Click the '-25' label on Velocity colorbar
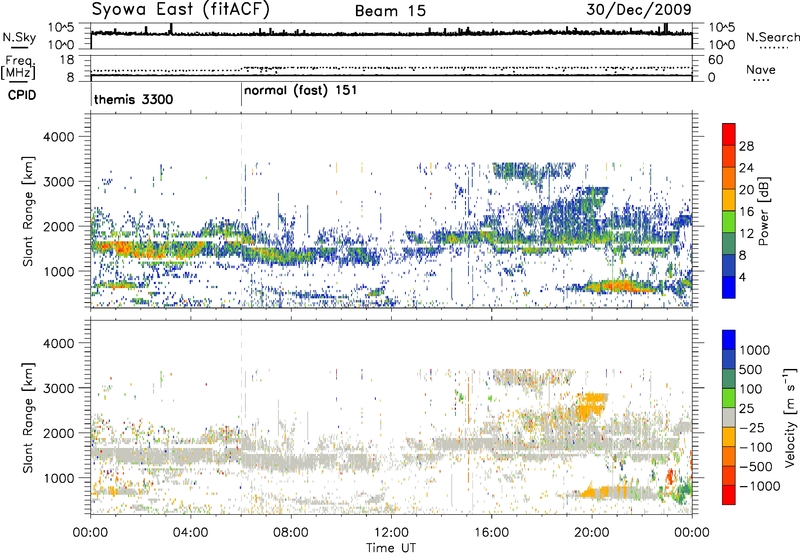 point(753,428)
